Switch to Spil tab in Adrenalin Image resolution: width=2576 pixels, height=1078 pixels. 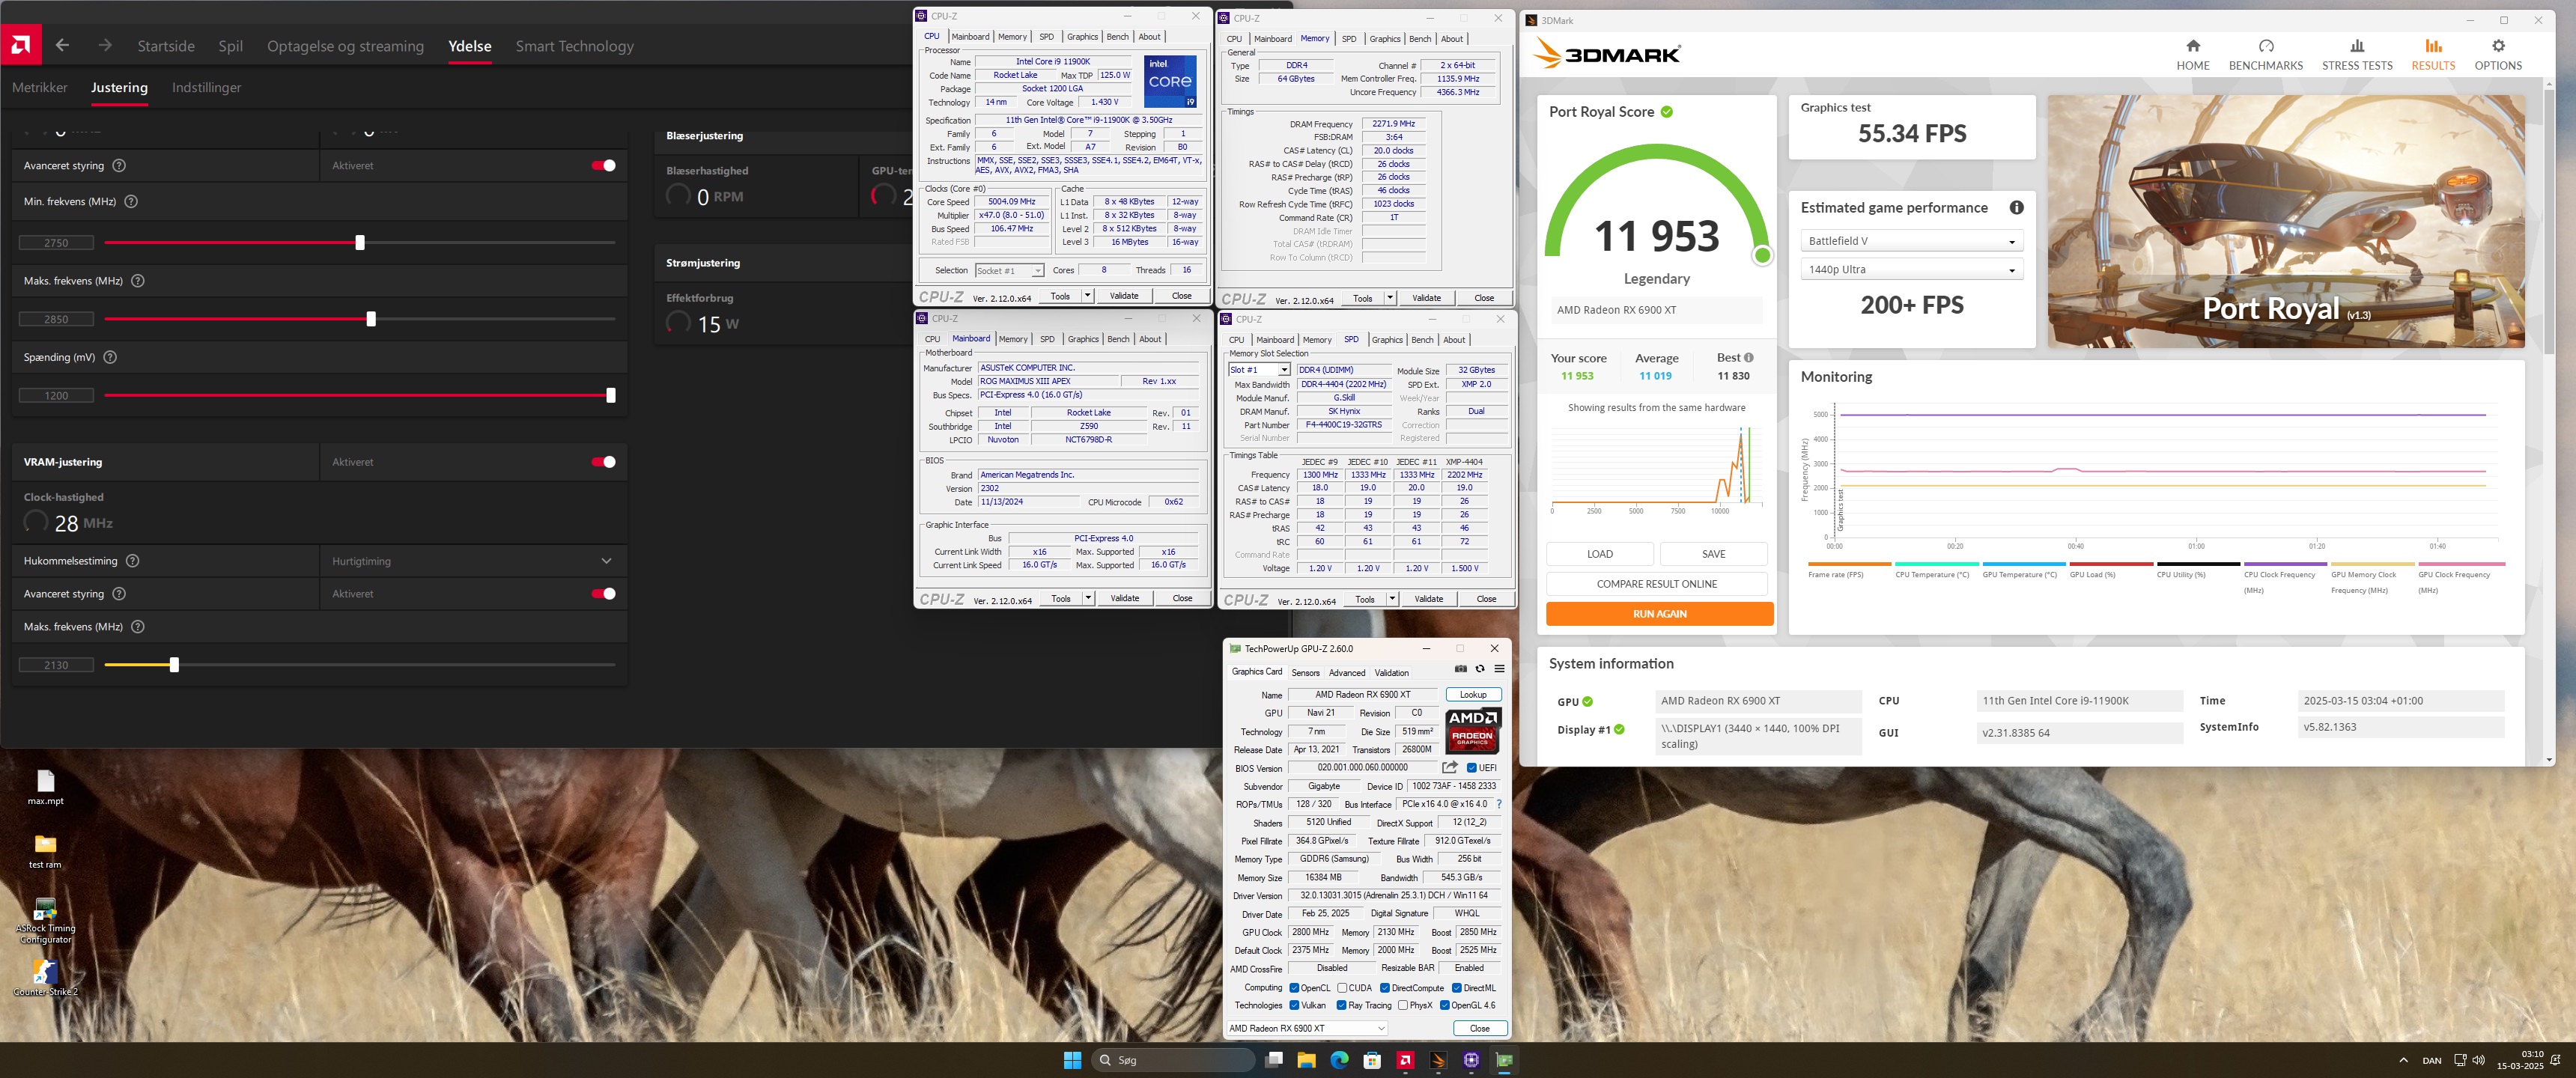(x=230, y=46)
